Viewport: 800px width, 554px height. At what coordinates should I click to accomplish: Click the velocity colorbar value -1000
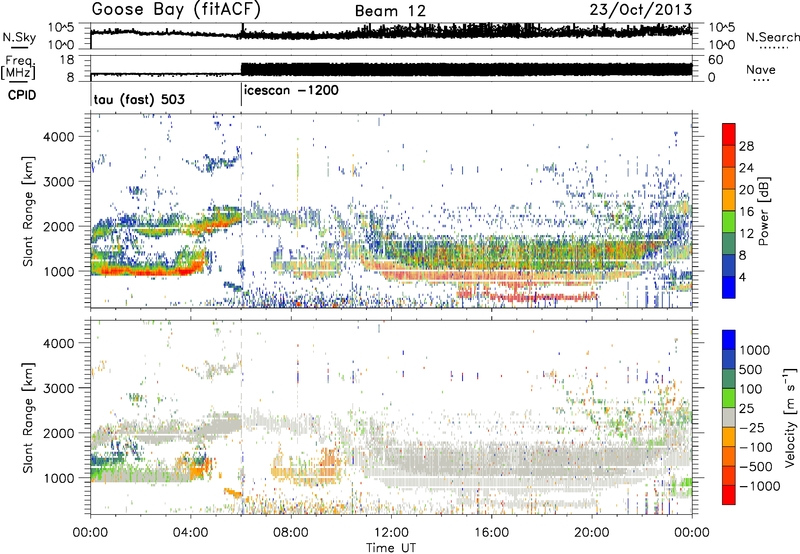point(760,486)
